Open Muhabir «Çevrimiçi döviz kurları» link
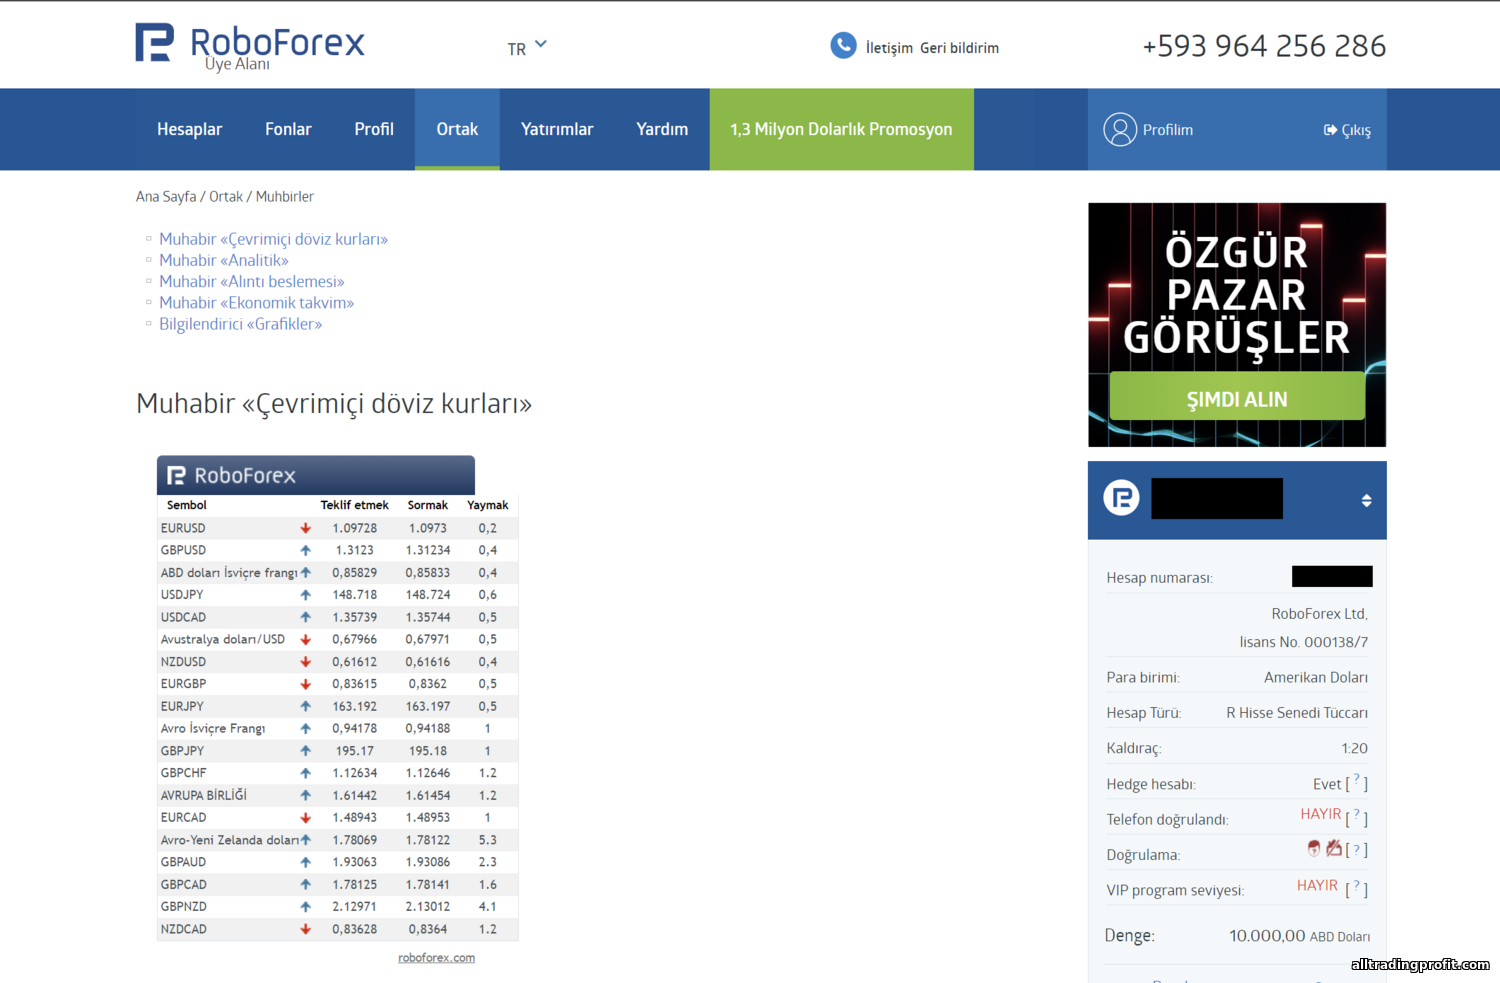The image size is (1500, 983). pos(273,239)
